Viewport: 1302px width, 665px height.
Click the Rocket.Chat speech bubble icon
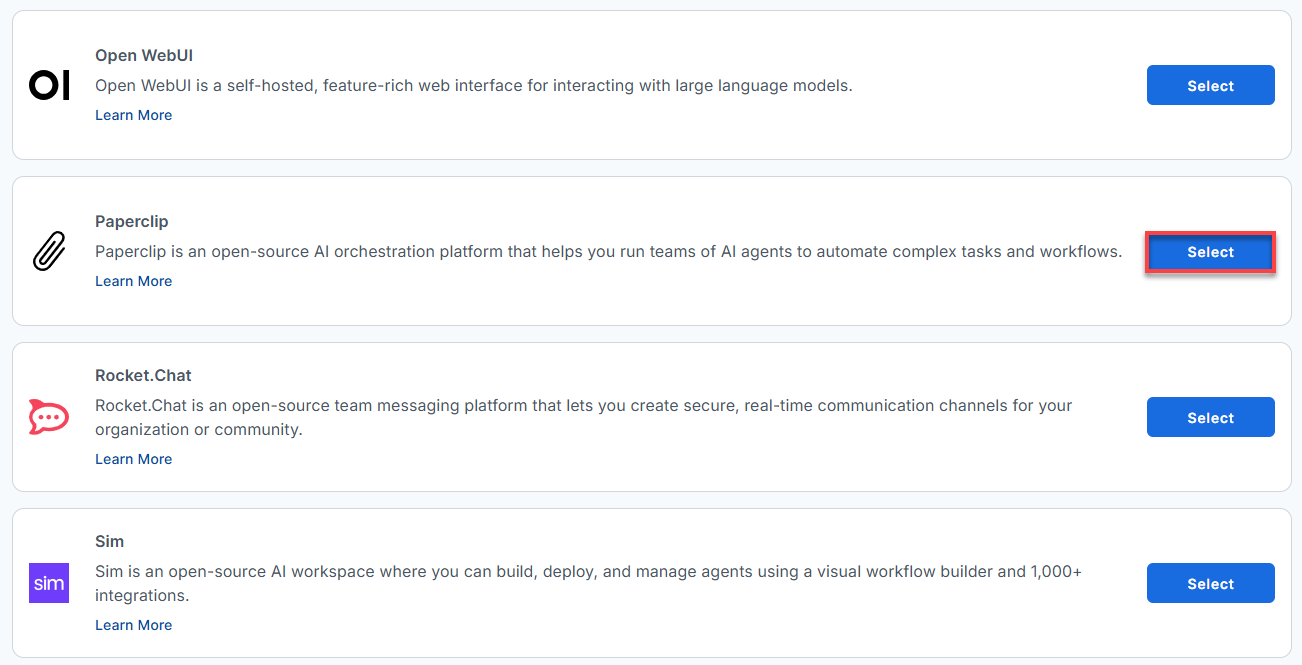pyautogui.click(x=49, y=417)
